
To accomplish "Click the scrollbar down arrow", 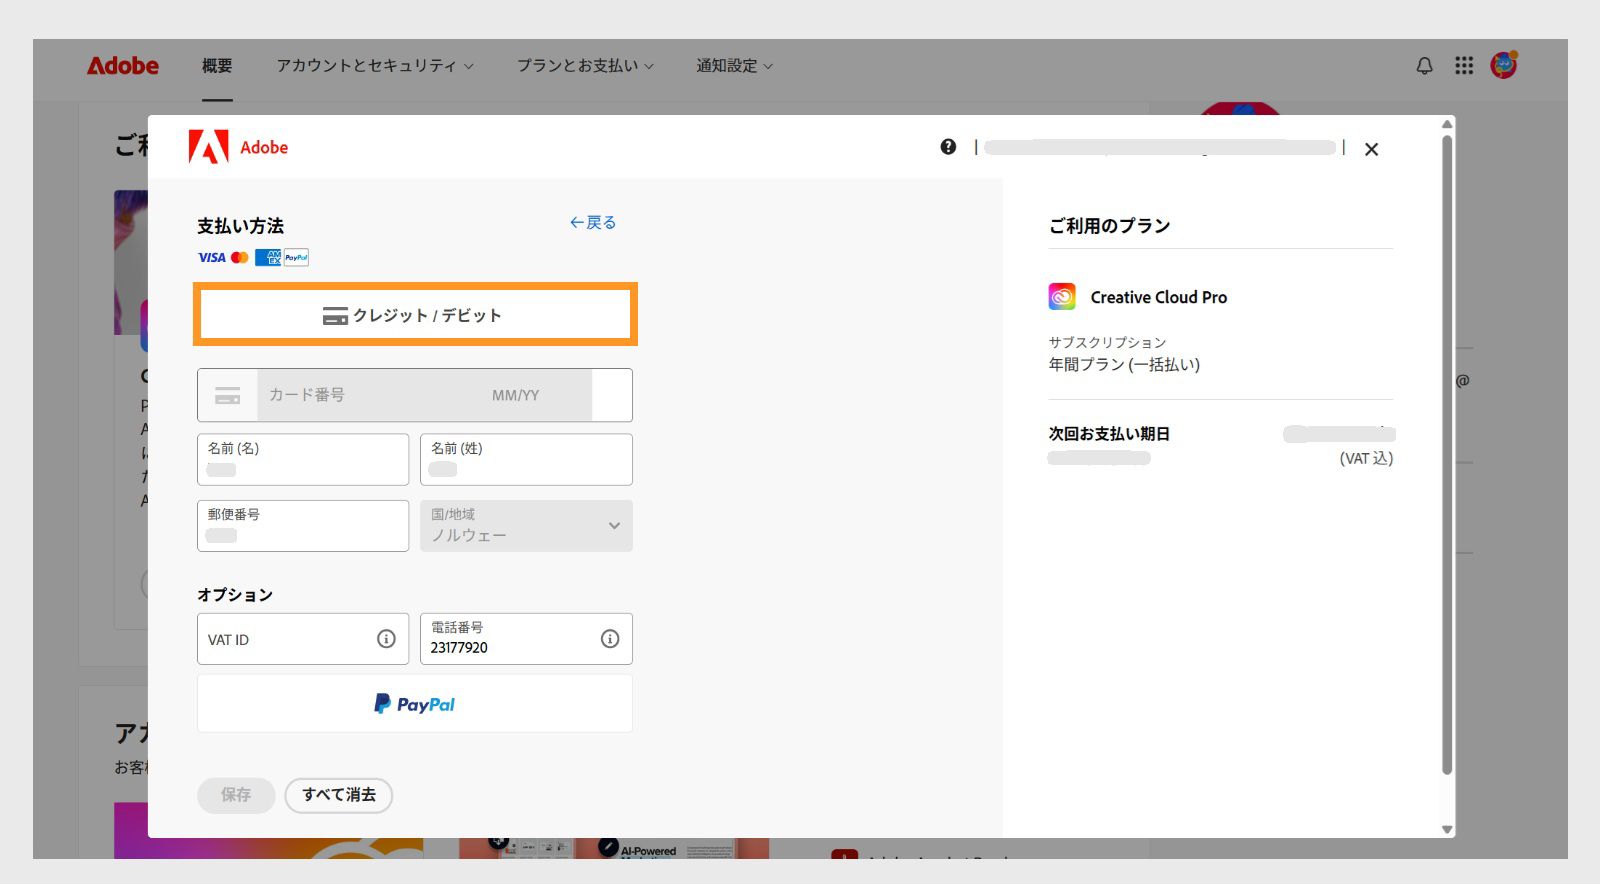I will 1447,829.
